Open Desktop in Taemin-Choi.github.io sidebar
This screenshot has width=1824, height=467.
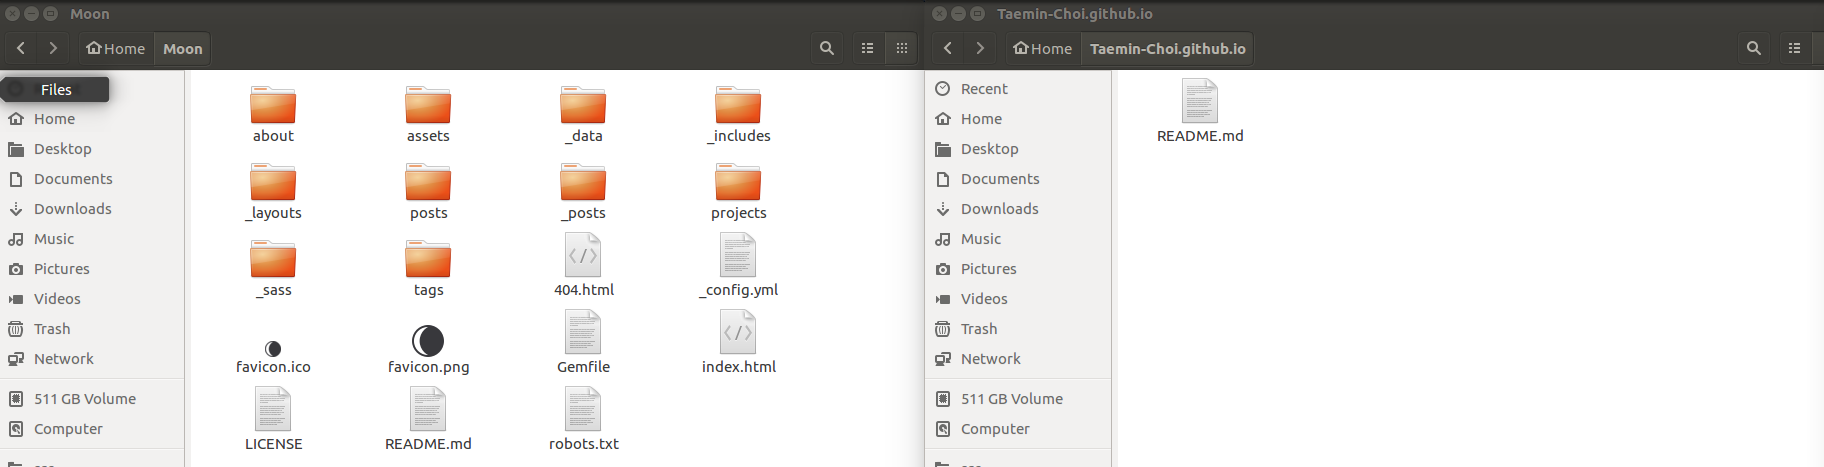(1019, 149)
